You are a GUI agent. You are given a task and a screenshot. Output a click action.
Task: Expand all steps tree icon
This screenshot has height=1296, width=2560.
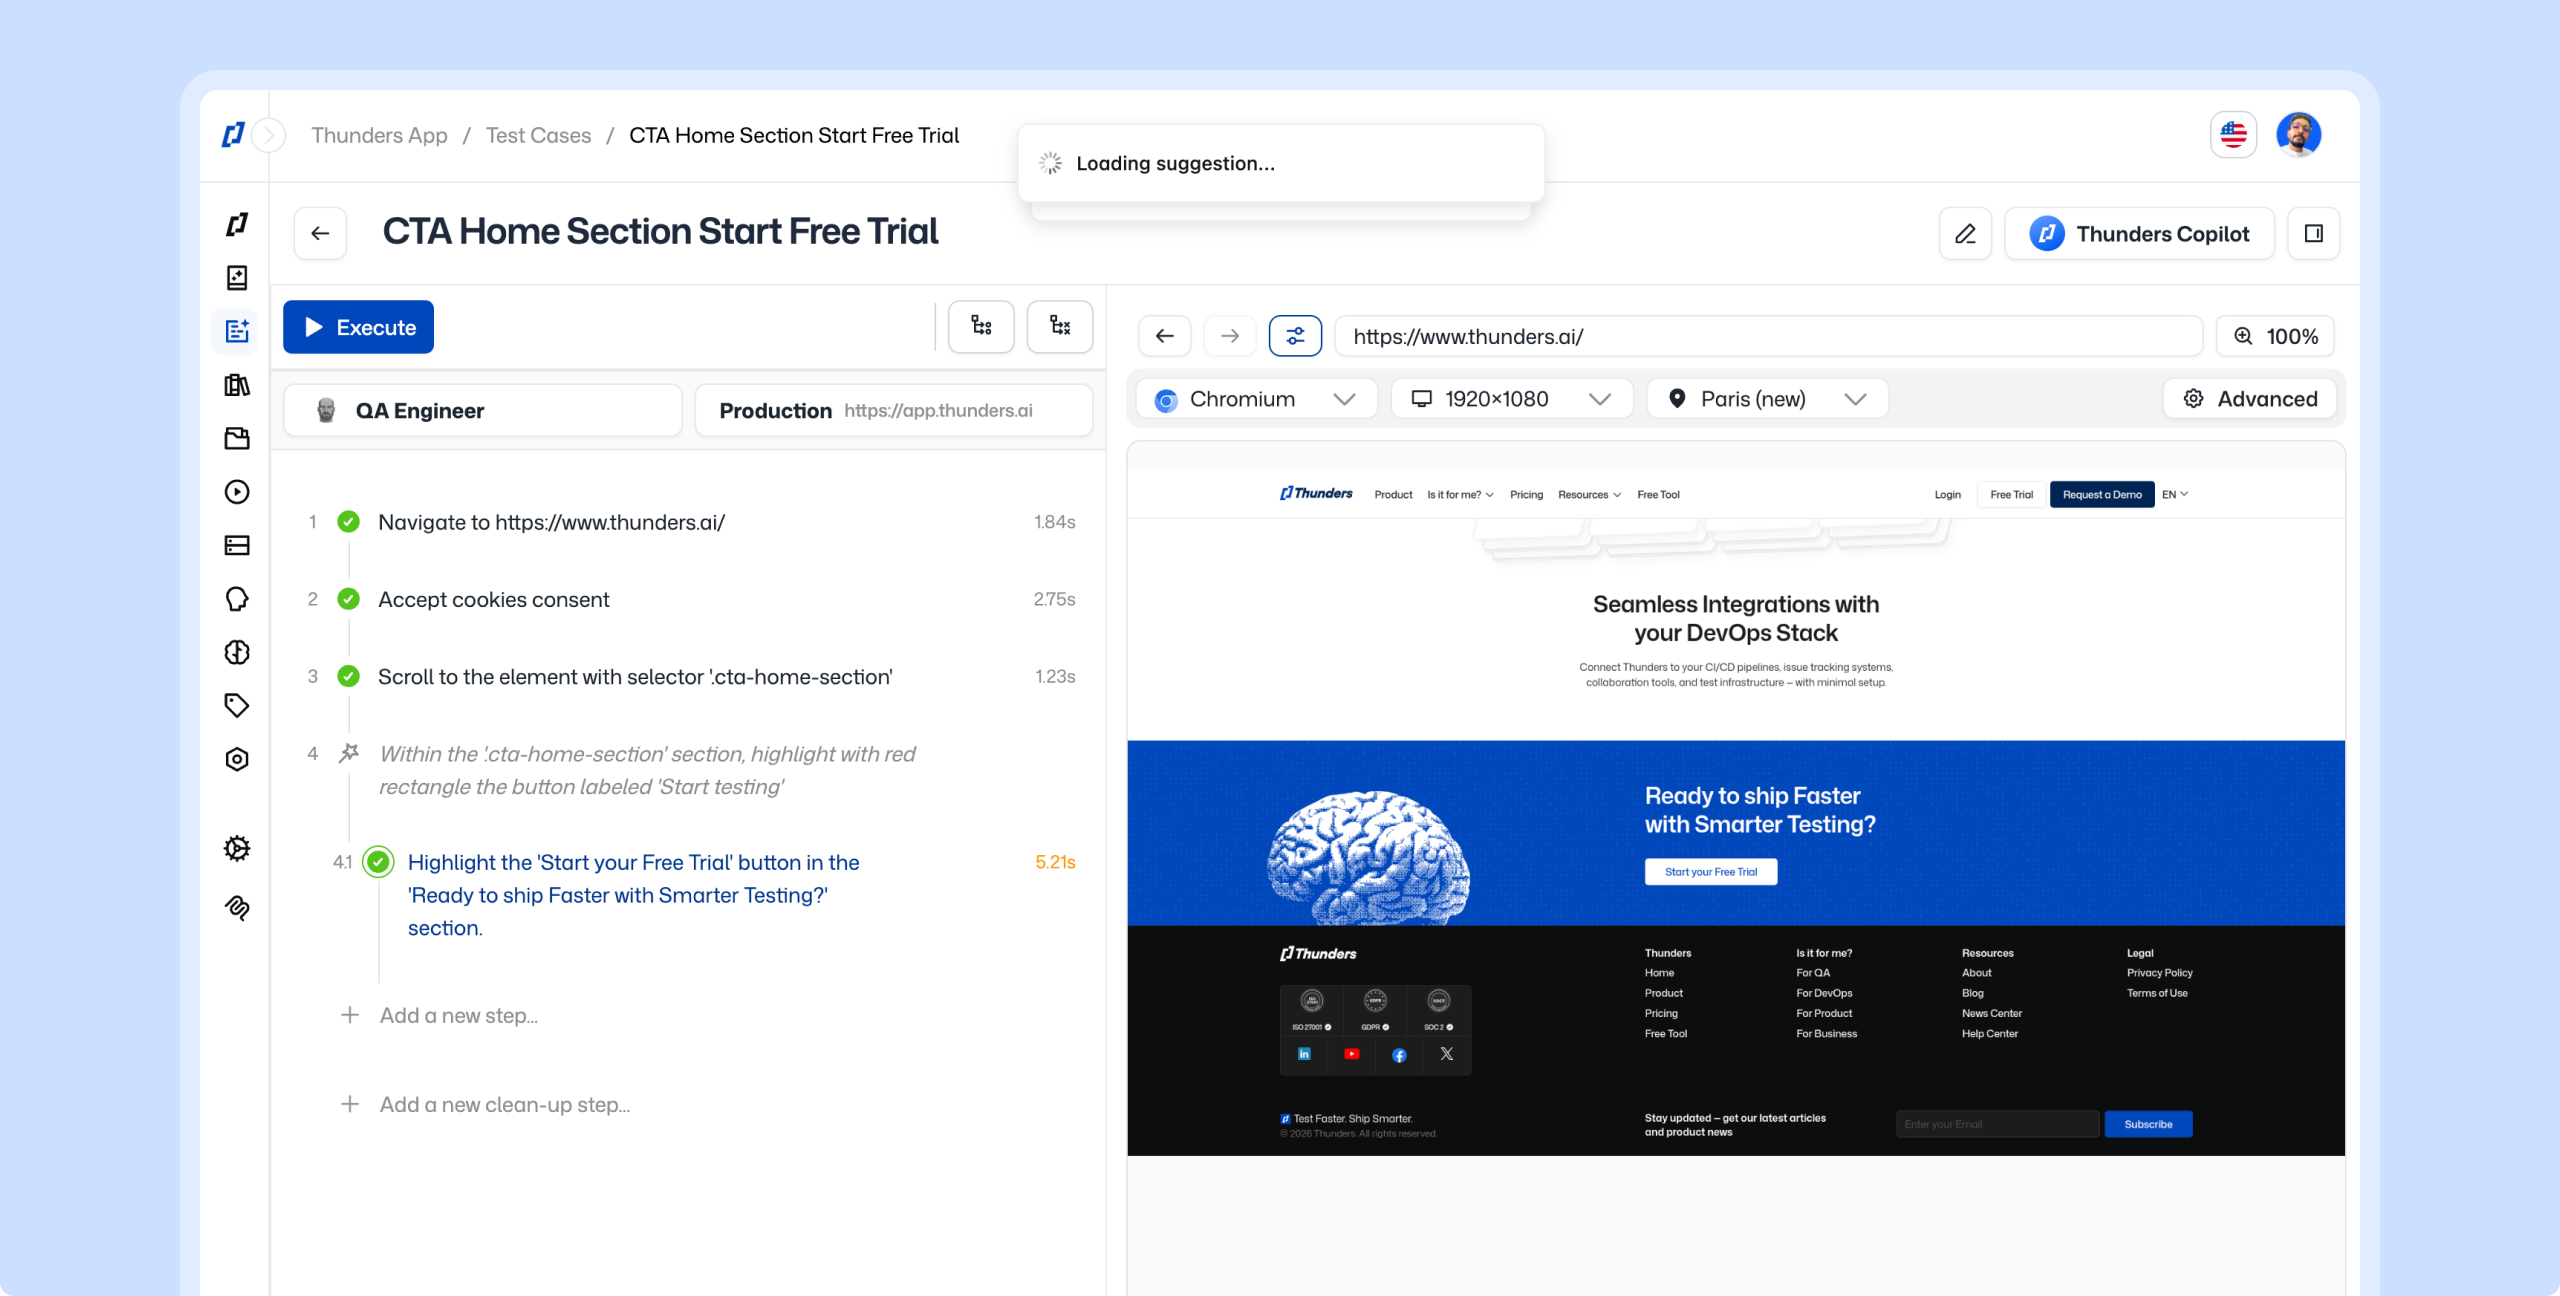[x=981, y=326]
